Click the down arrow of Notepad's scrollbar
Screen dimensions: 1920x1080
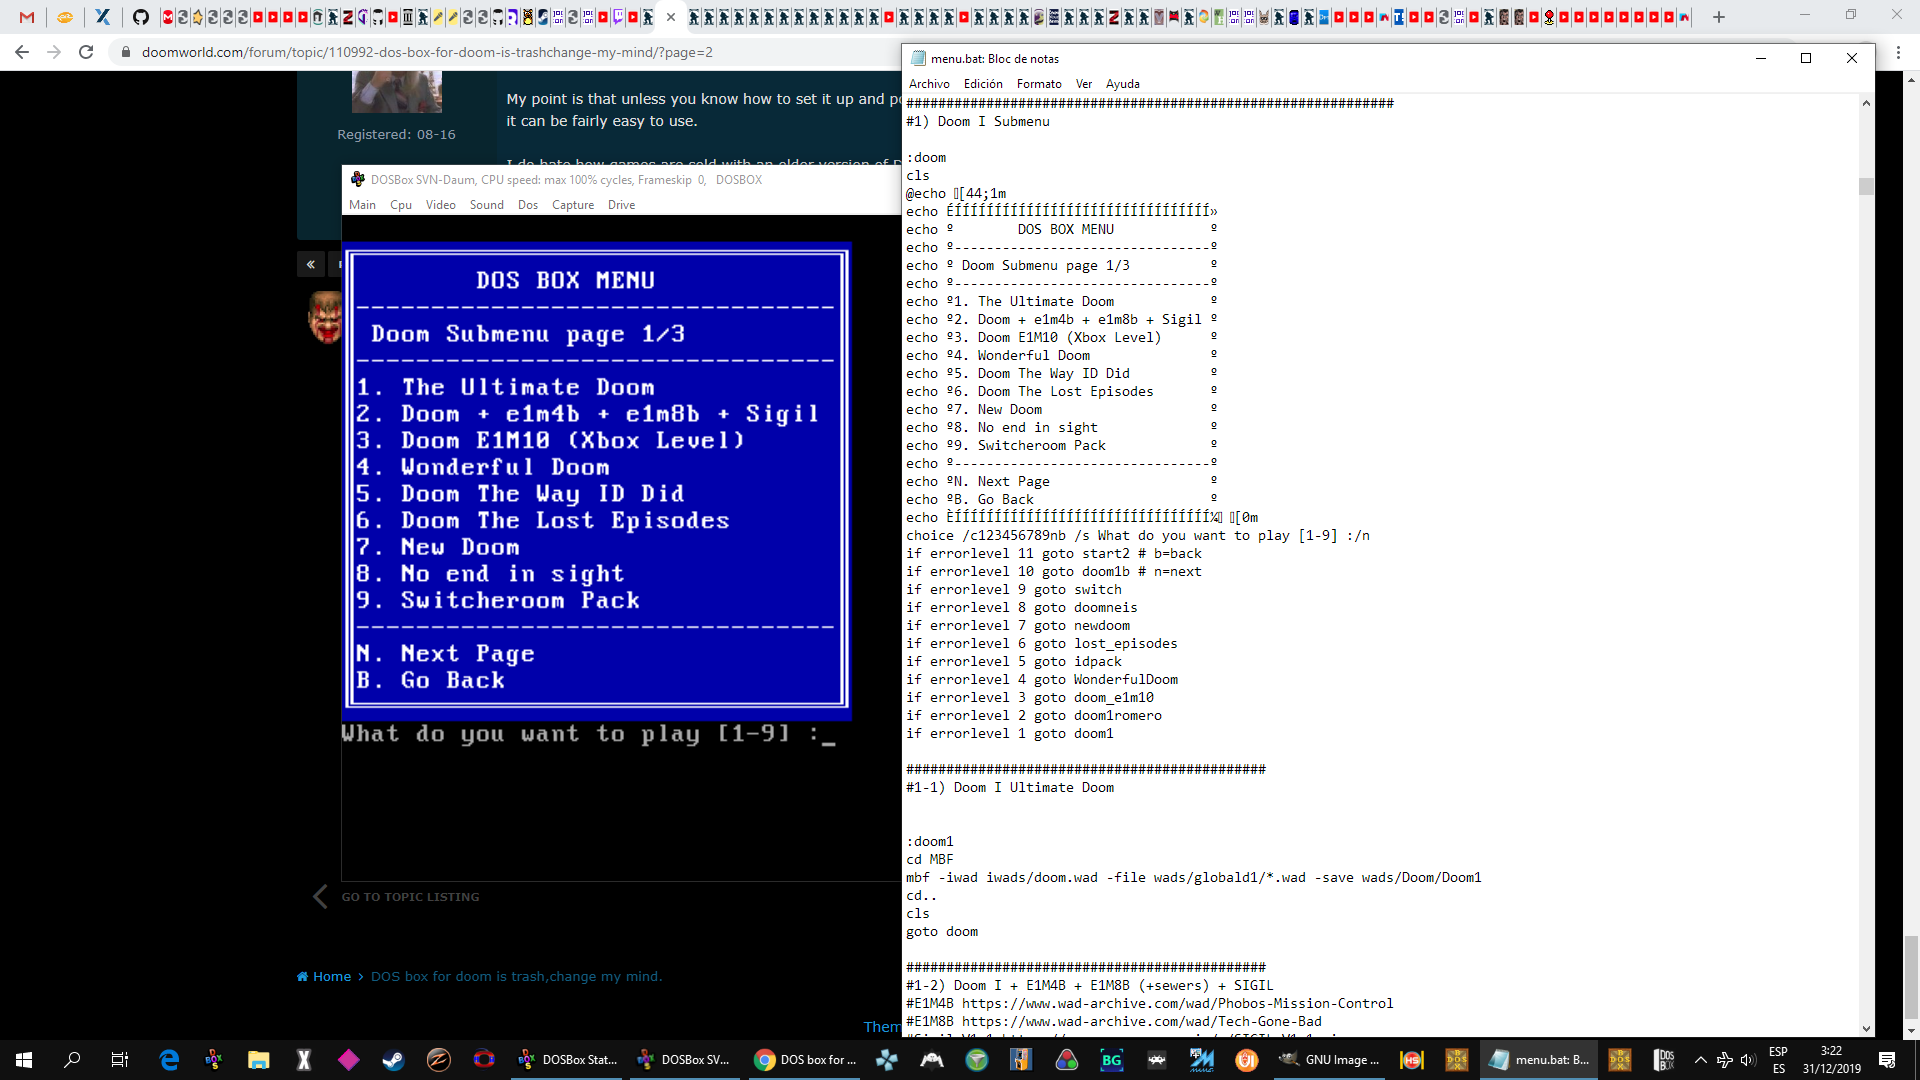coord(1866,1028)
